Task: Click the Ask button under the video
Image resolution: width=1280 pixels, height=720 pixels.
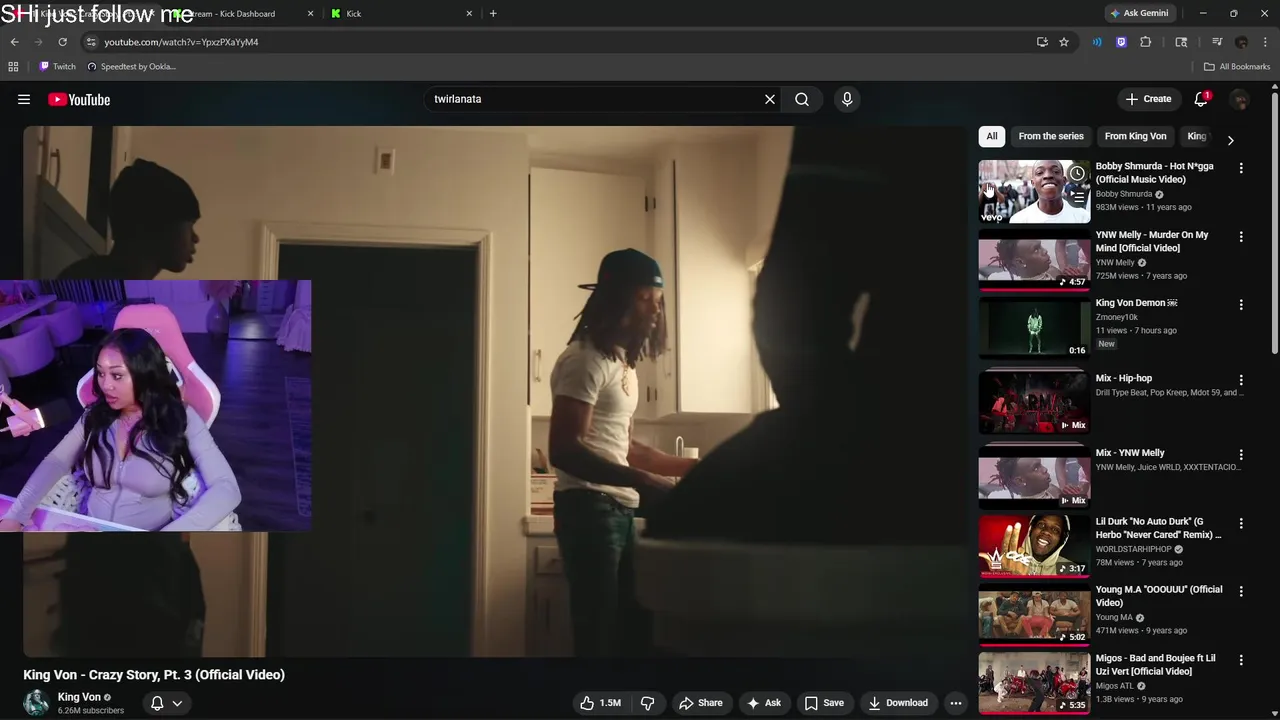Action: tap(763, 703)
